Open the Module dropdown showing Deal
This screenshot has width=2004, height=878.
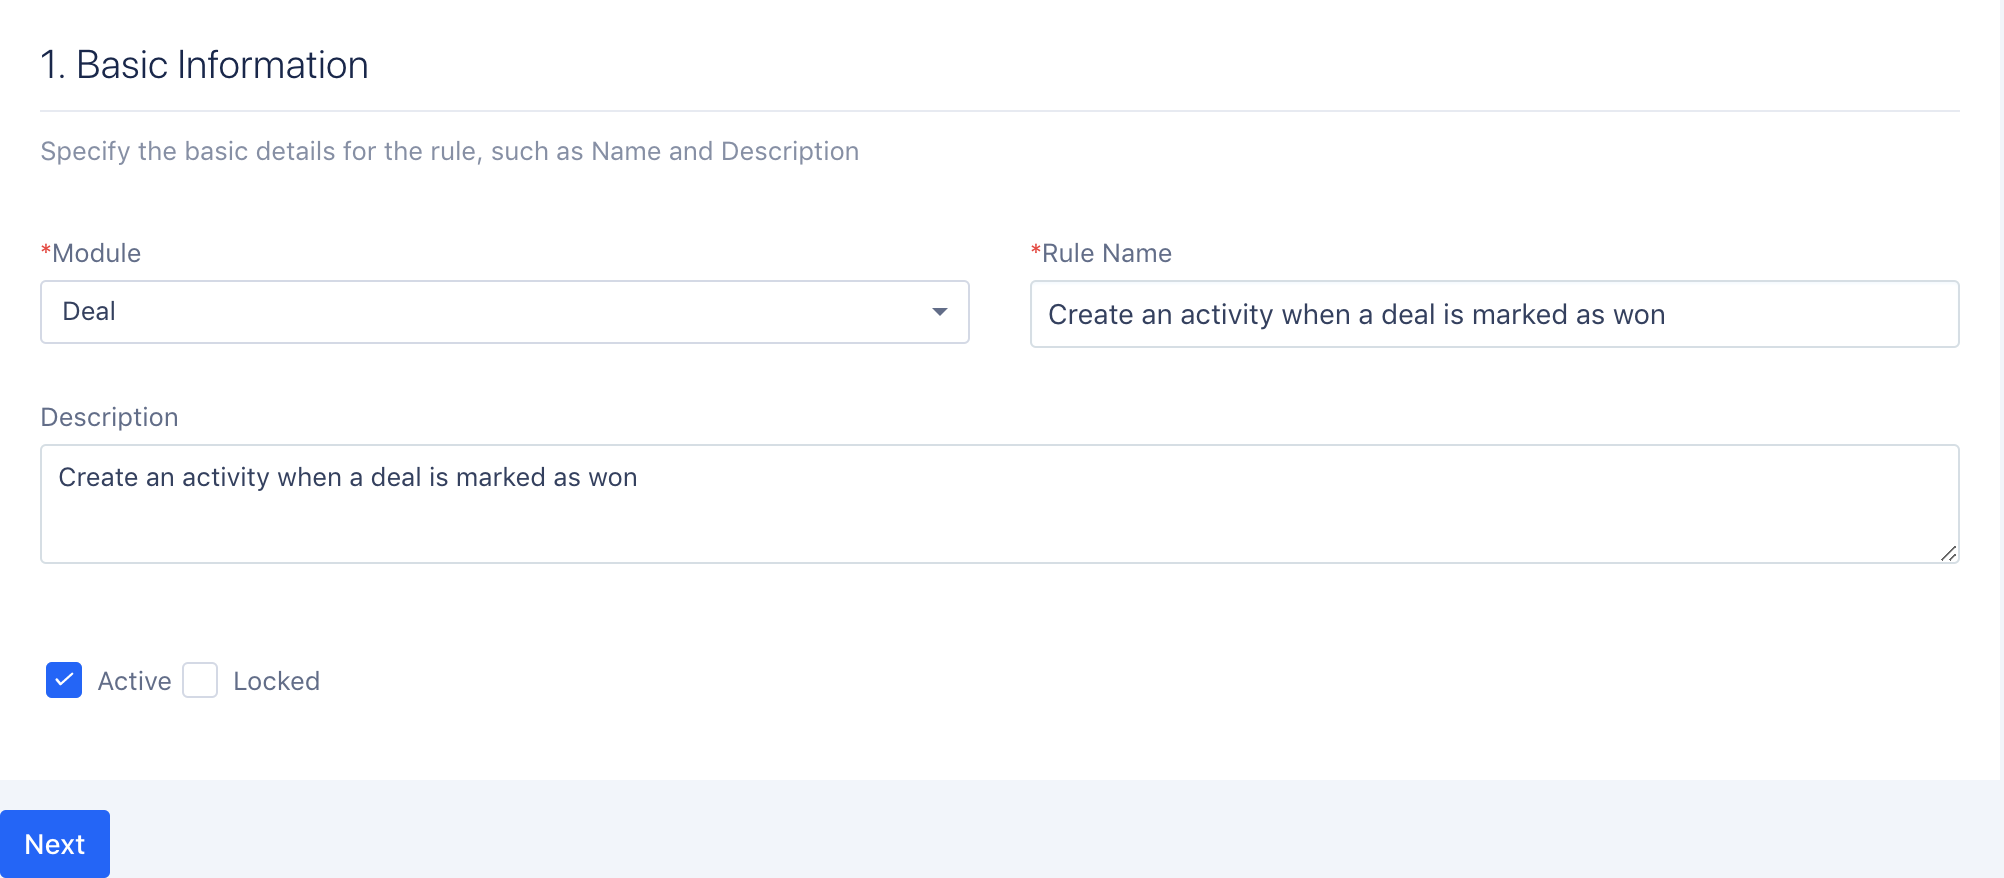(504, 312)
